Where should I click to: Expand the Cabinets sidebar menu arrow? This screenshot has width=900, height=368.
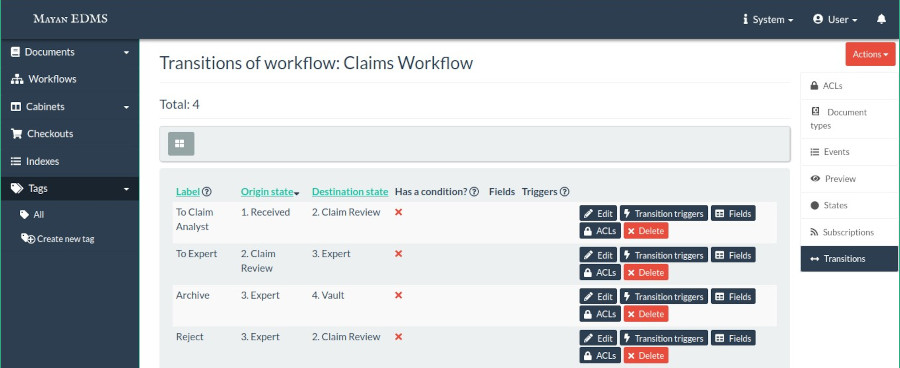[126, 107]
